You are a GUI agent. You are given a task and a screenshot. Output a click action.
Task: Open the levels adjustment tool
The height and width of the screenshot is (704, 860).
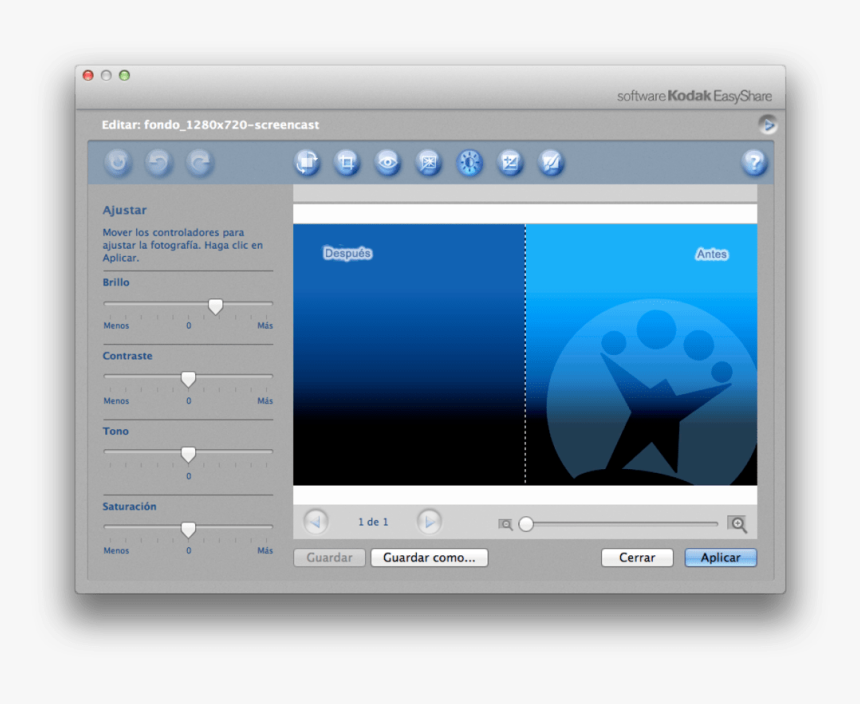point(510,162)
